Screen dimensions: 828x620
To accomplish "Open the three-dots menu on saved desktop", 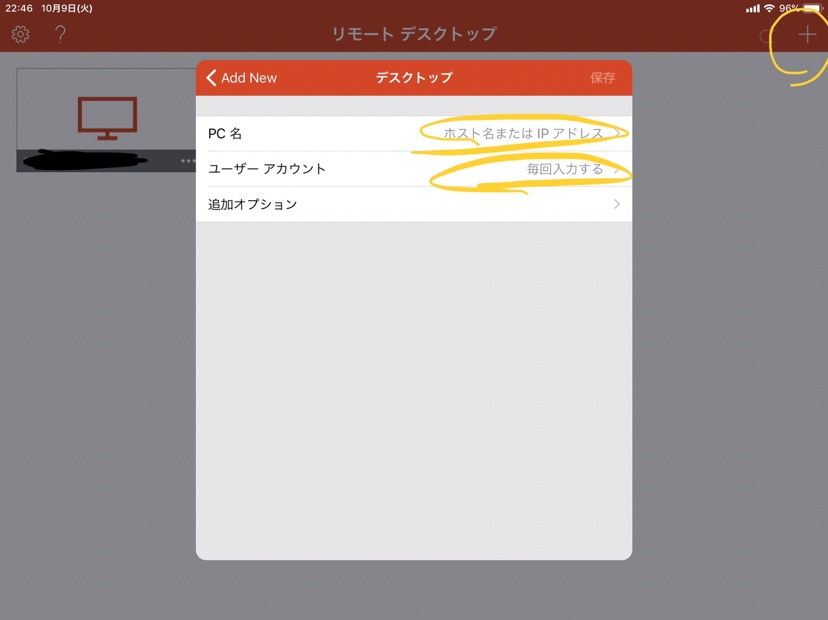I will pyautogui.click(x=187, y=161).
